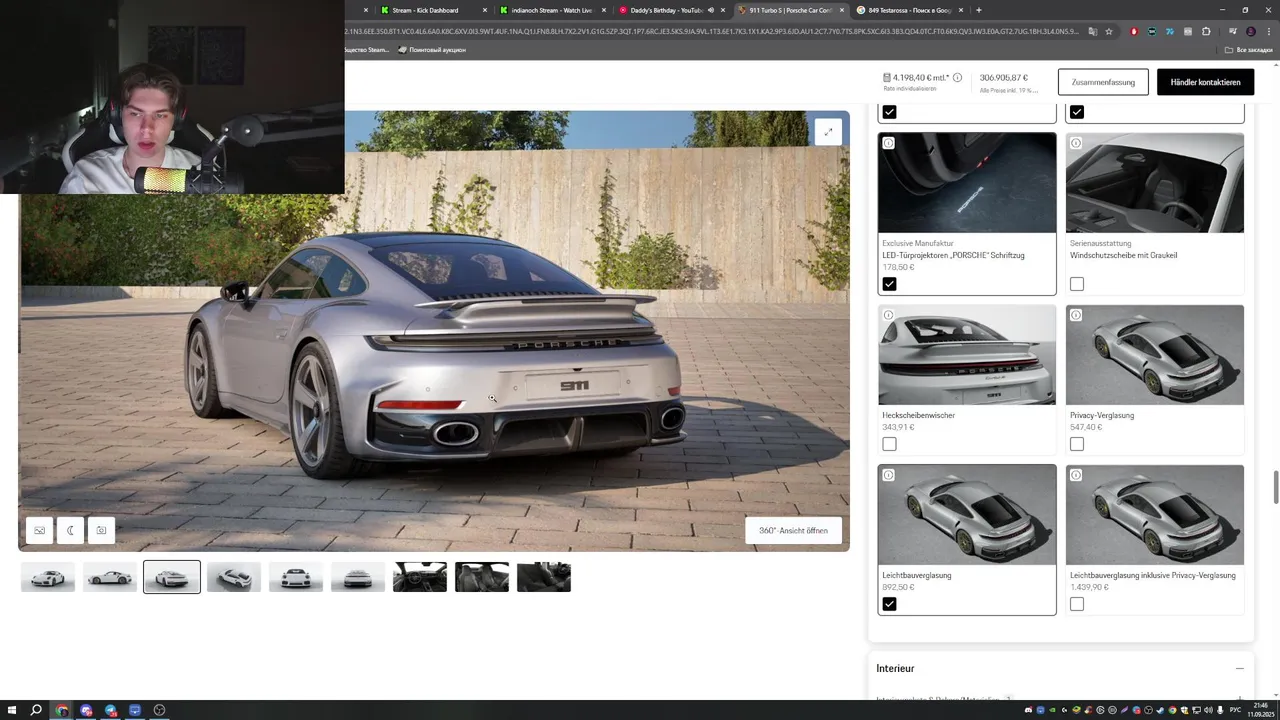The height and width of the screenshot is (720, 1280).
Task: Open info for LED-Türprojektoren option
Action: [888, 143]
